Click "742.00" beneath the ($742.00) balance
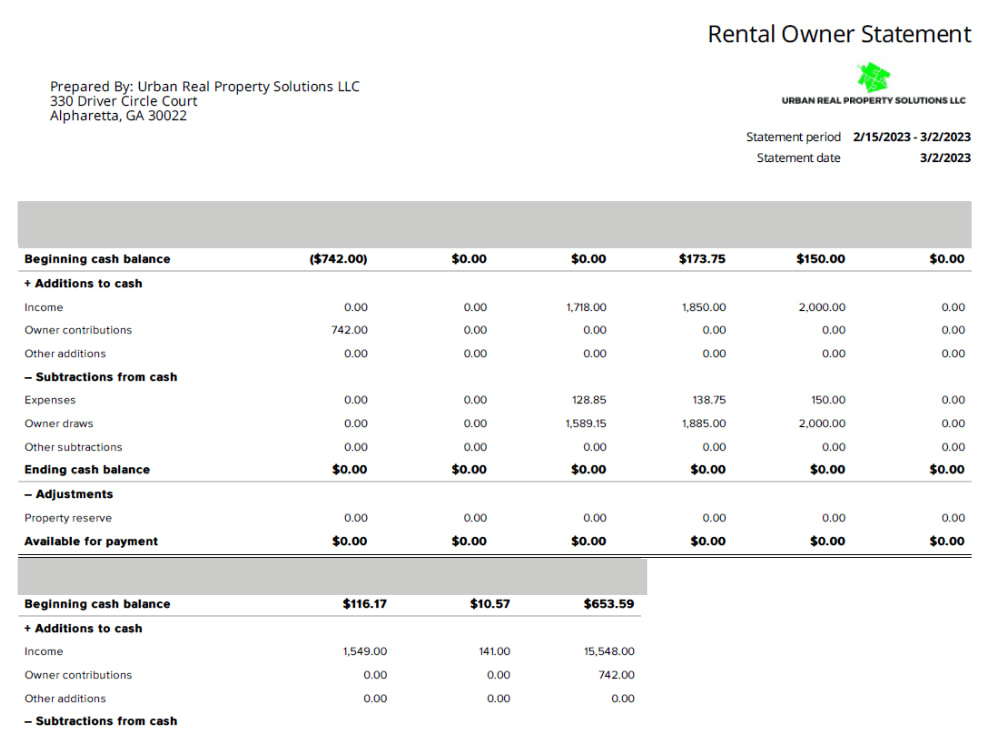 (349, 330)
